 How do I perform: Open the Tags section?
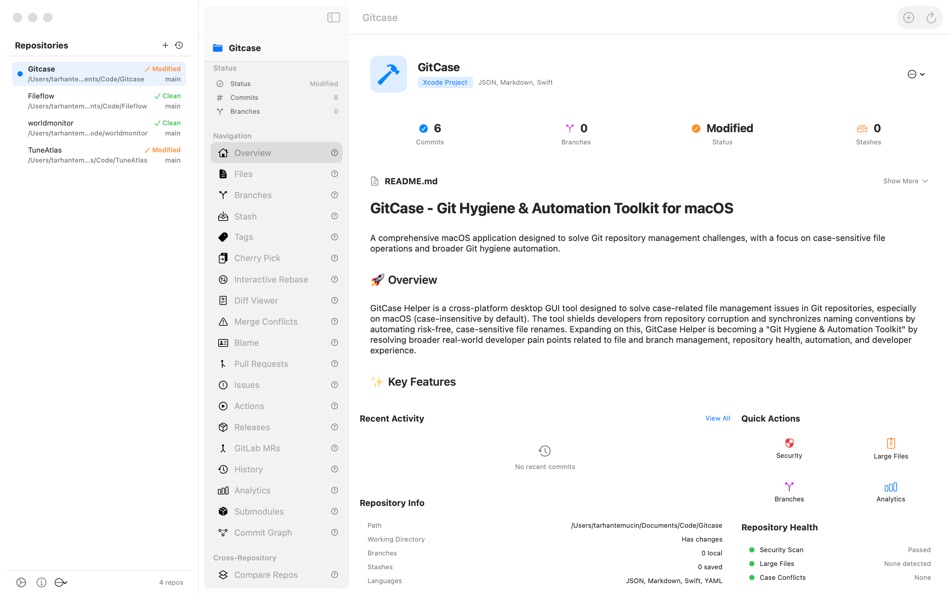pos(276,237)
